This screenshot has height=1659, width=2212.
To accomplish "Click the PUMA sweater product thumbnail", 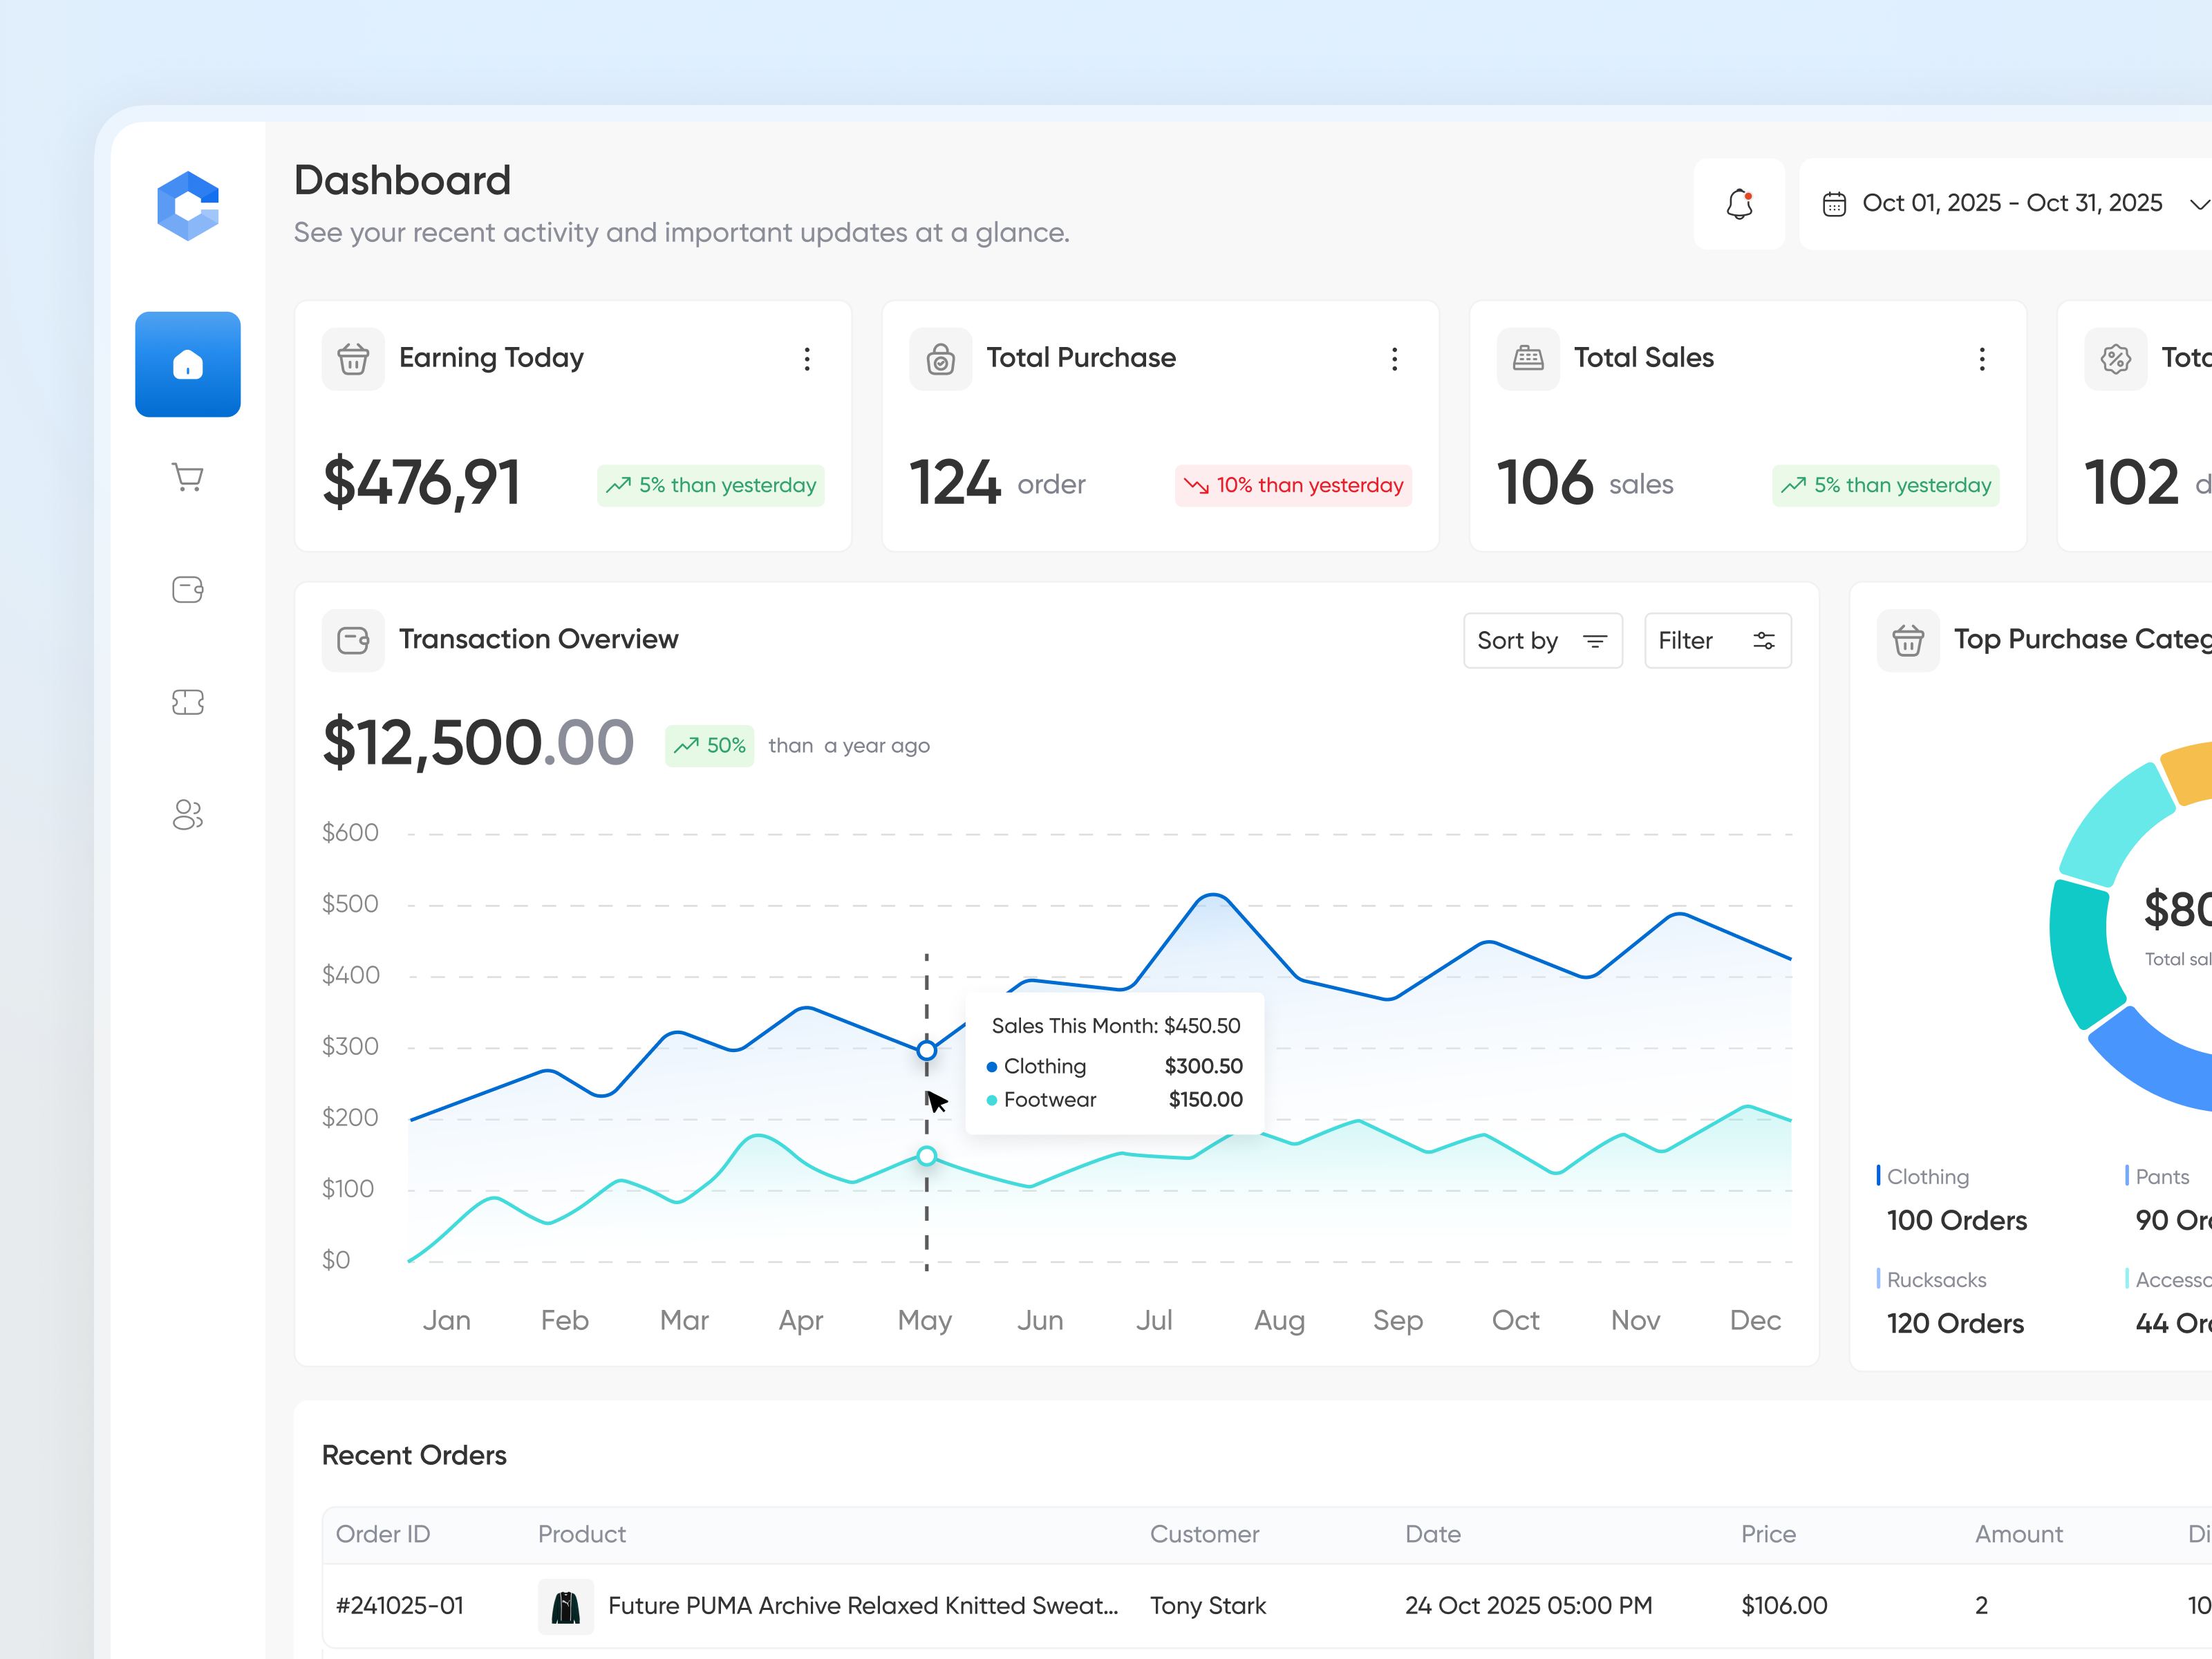I will 566,1605.
